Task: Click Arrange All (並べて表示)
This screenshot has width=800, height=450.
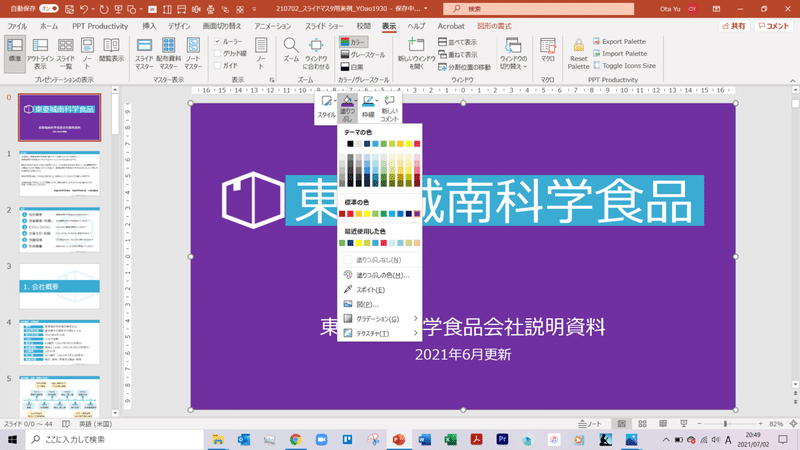Action: 458,42
